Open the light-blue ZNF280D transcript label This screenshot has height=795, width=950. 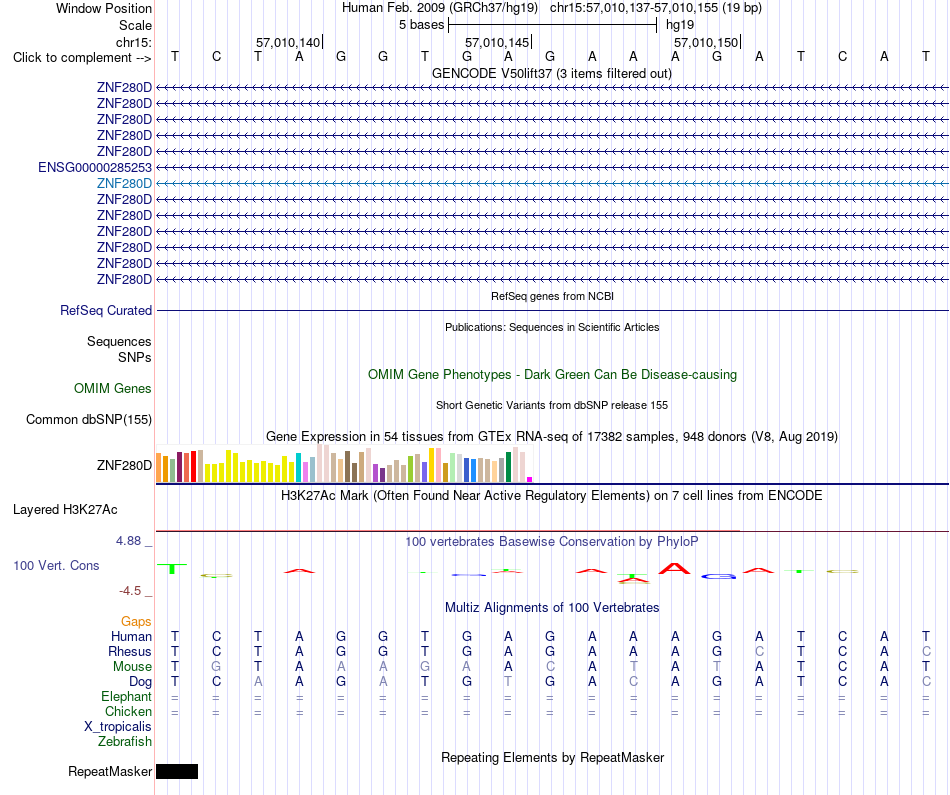point(124,183)
